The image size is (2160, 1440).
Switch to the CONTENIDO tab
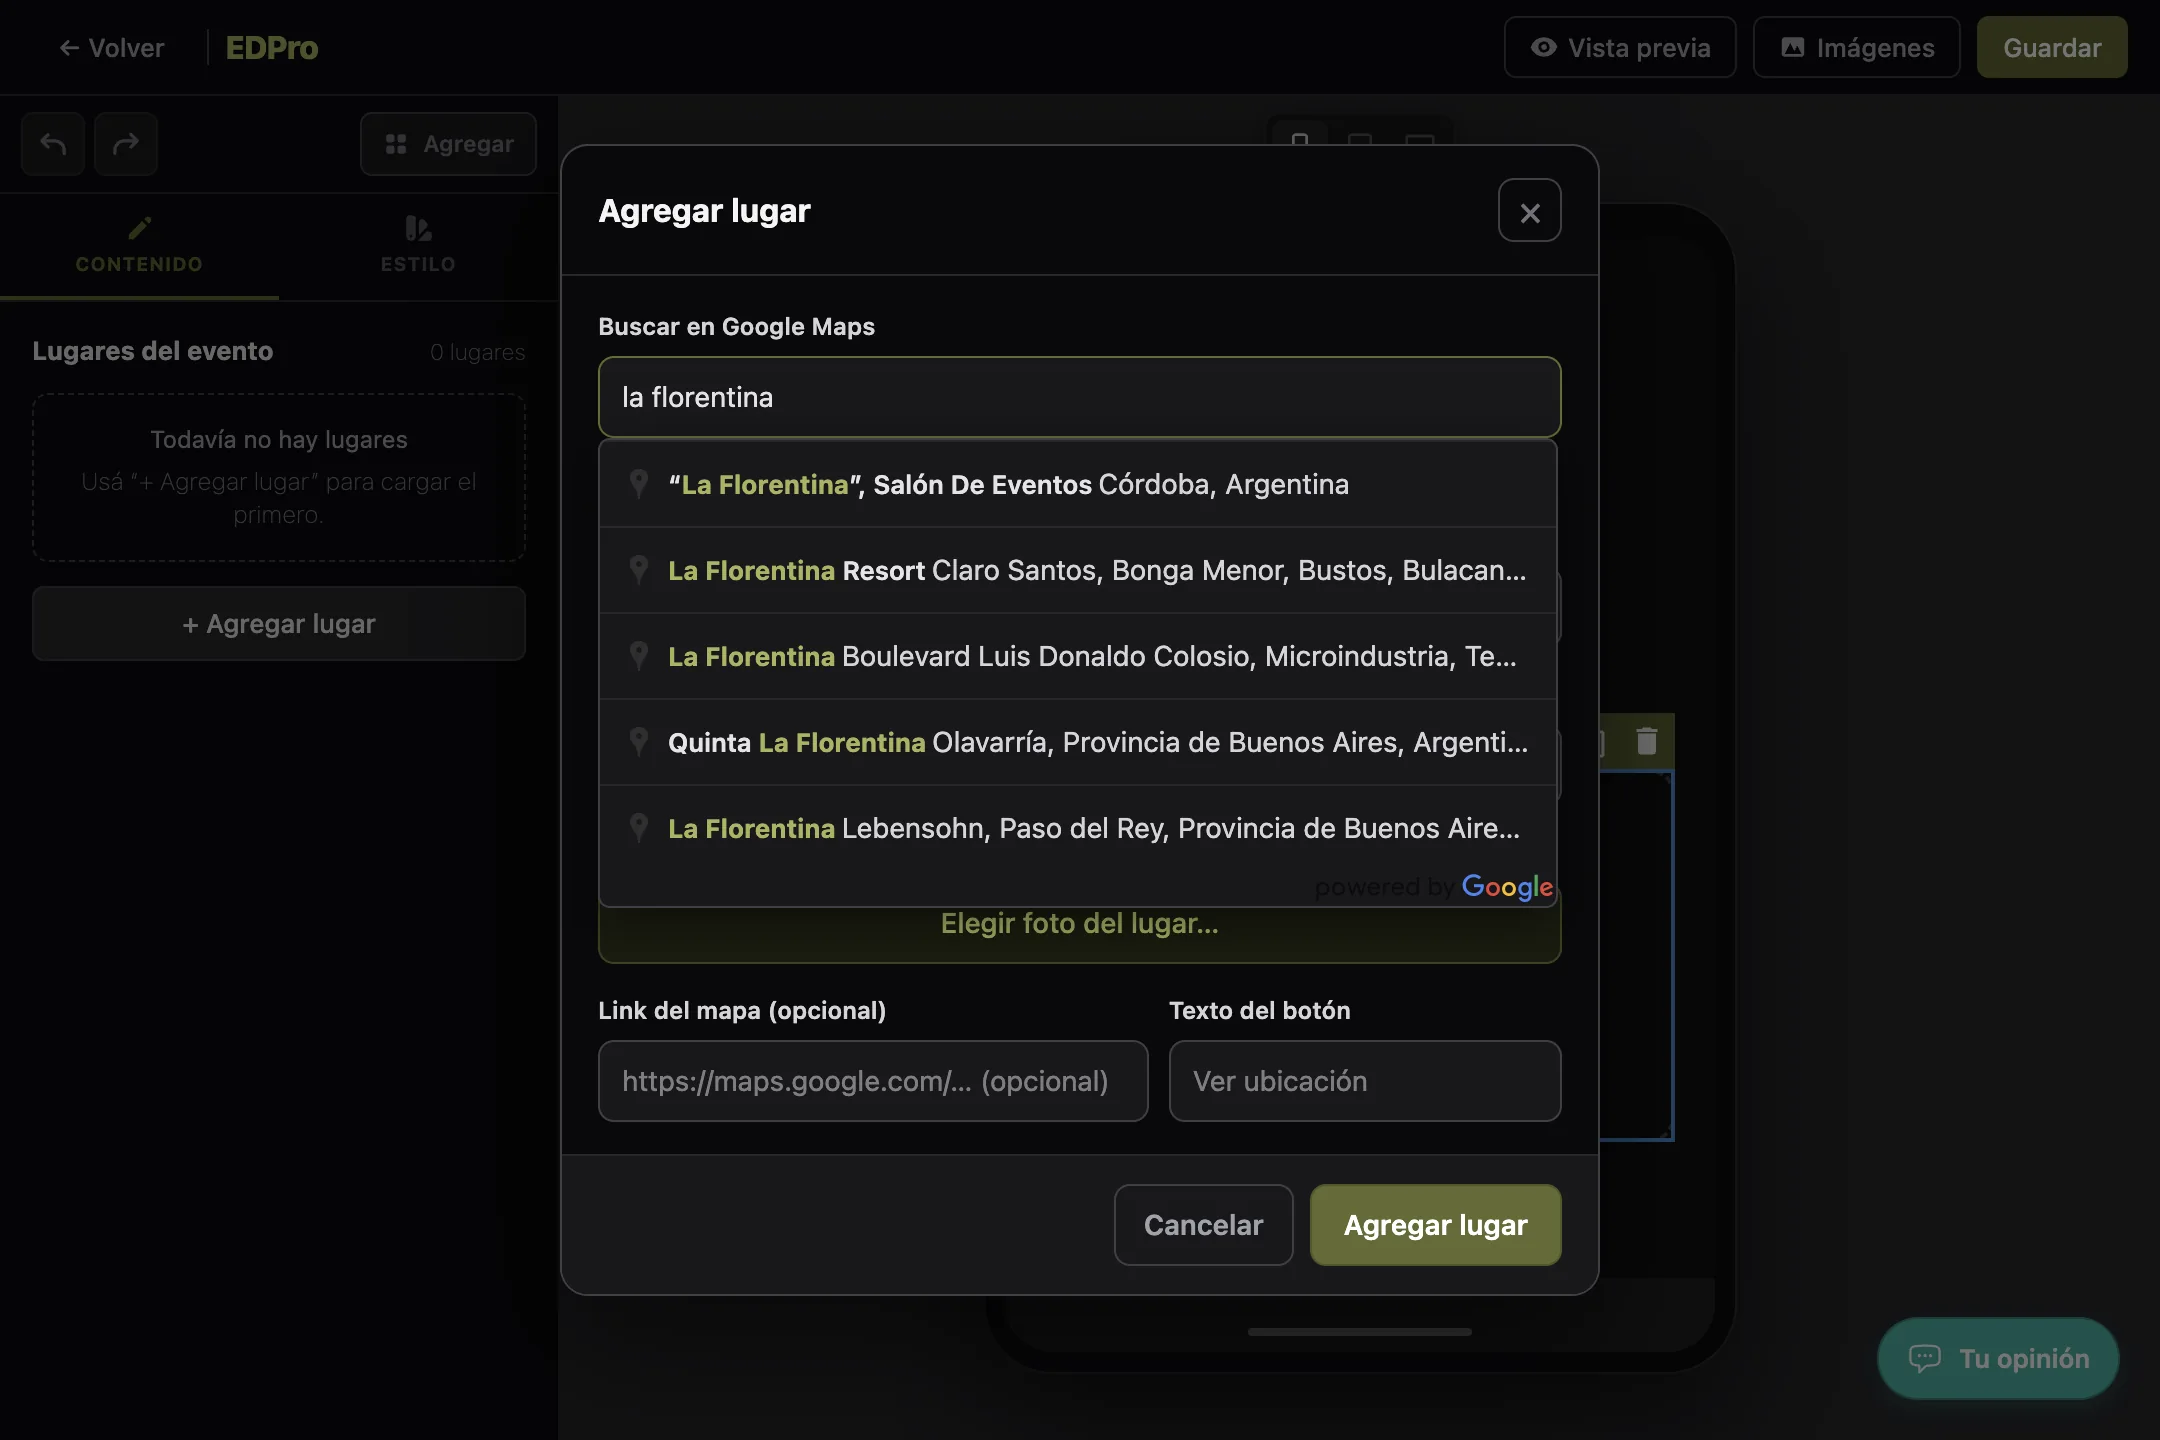(139, 246)
